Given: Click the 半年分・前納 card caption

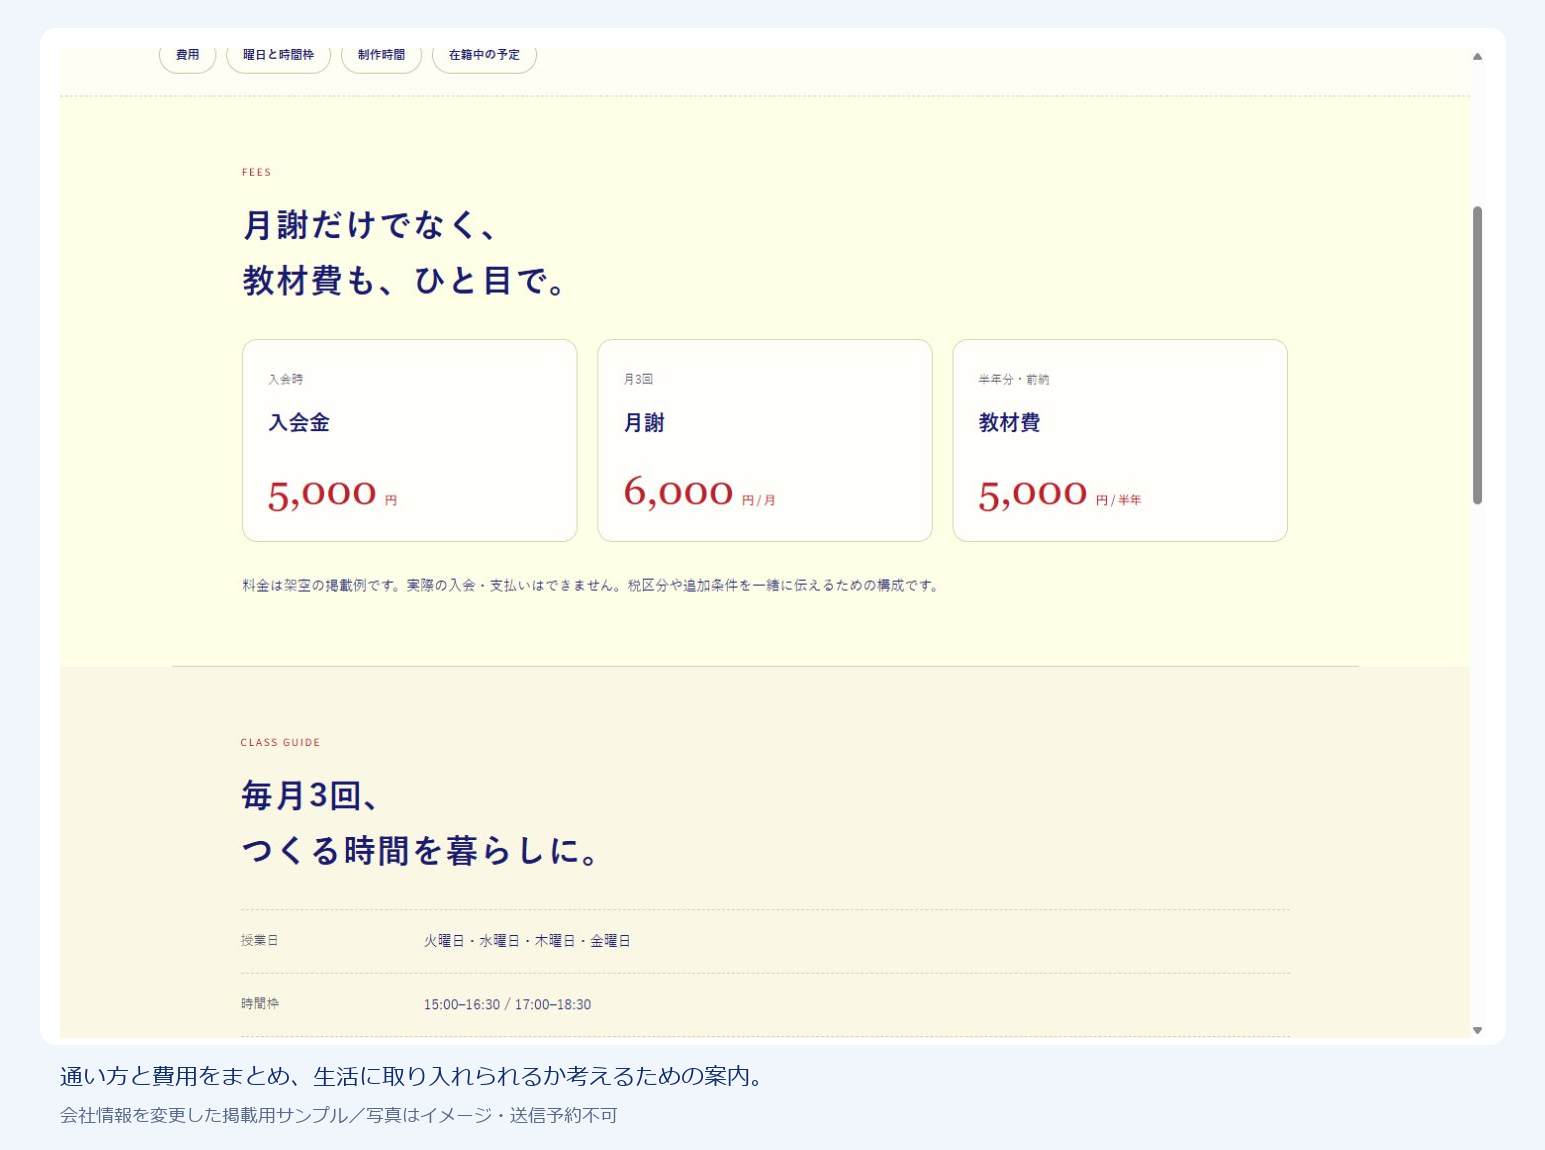Looking at the screenshot, I should pyautogui.click(x=1014, y=379).
